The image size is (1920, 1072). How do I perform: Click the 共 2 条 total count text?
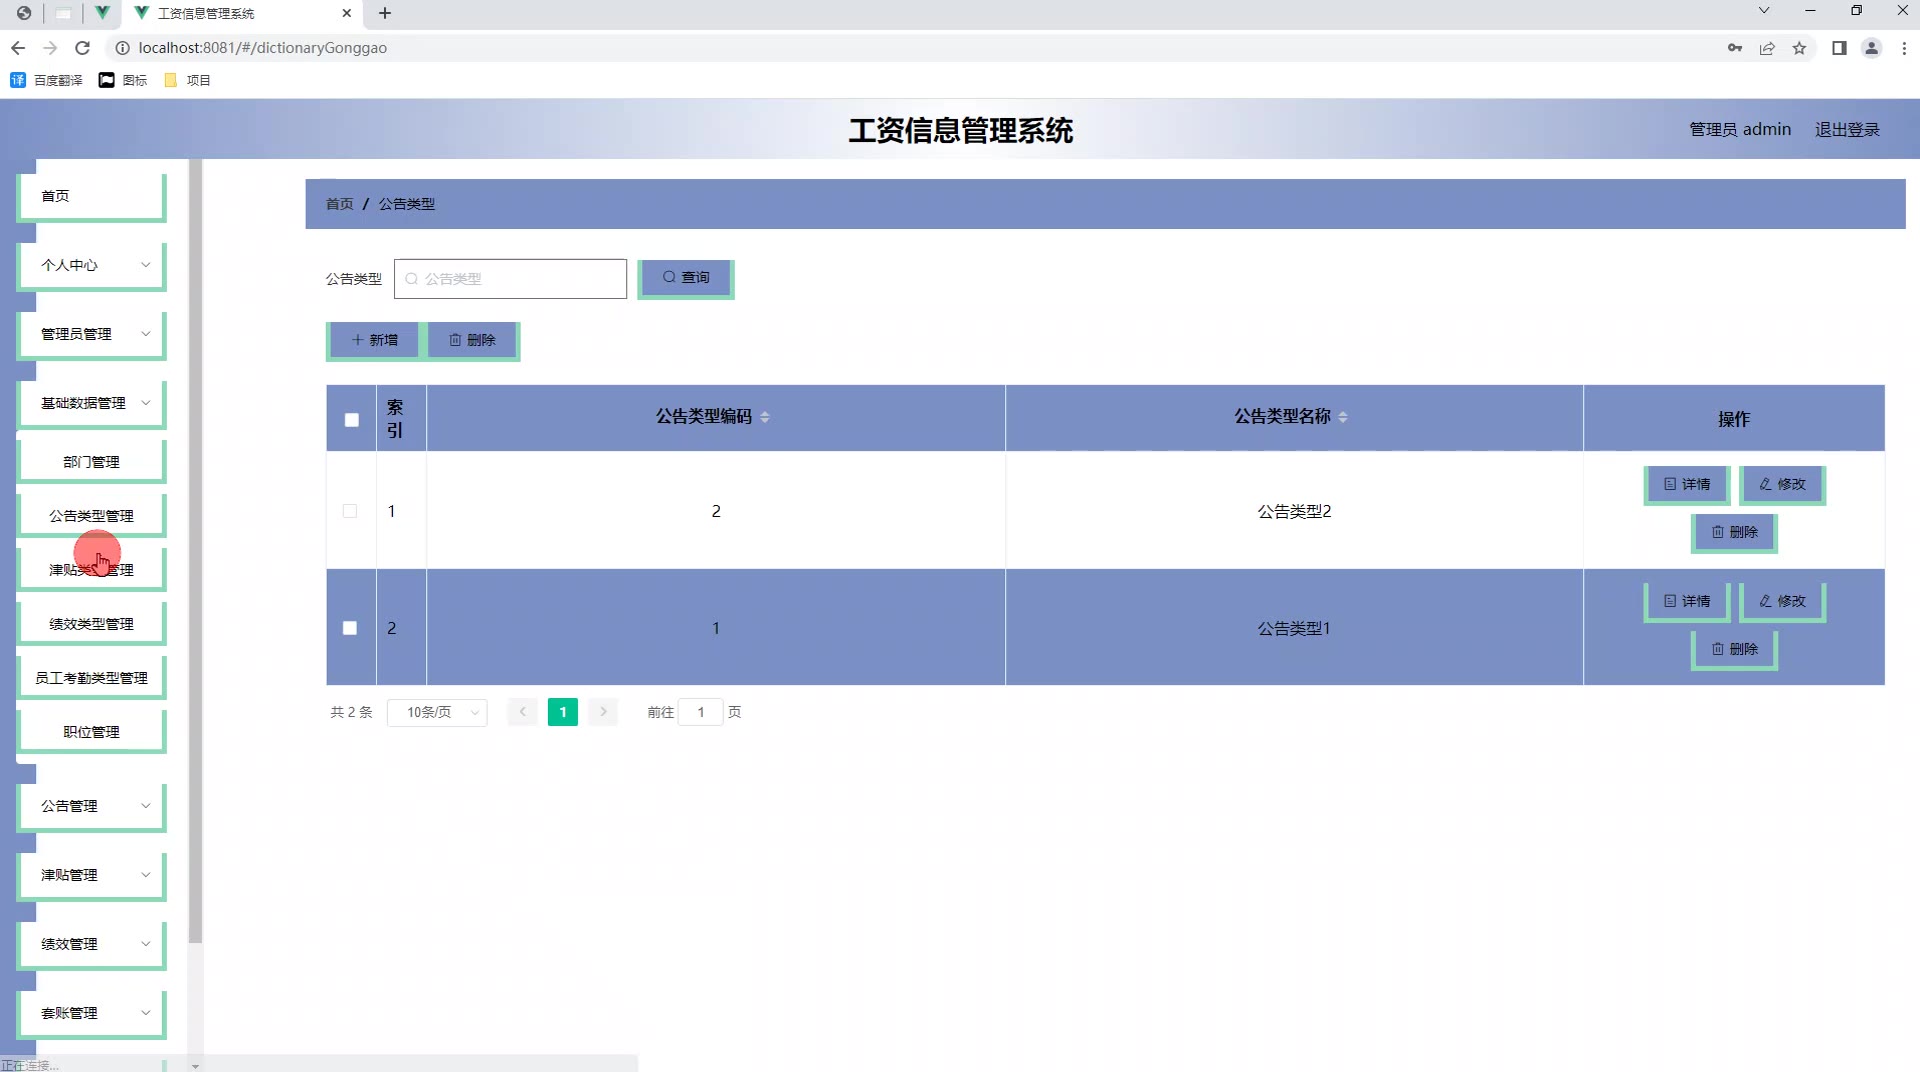351,712
